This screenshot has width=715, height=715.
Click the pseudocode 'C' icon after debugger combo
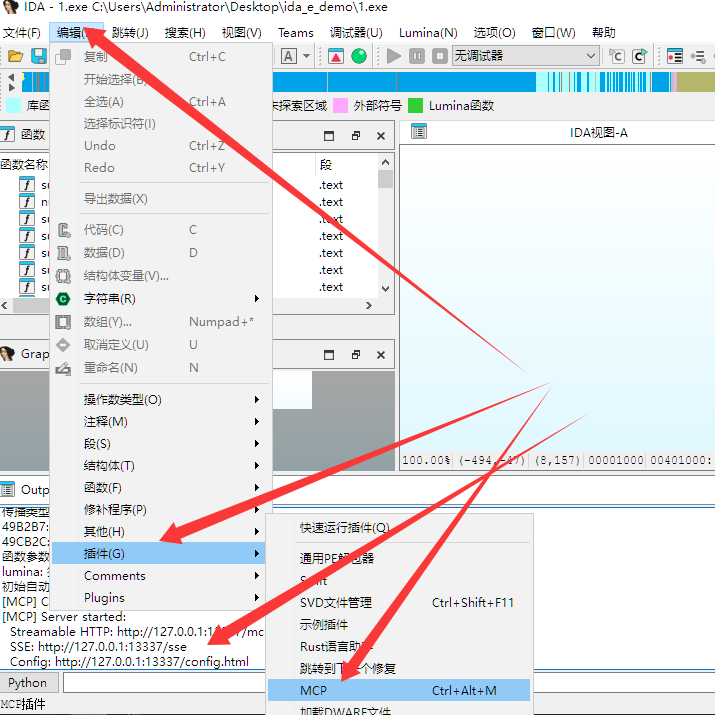tap(617, 56)
